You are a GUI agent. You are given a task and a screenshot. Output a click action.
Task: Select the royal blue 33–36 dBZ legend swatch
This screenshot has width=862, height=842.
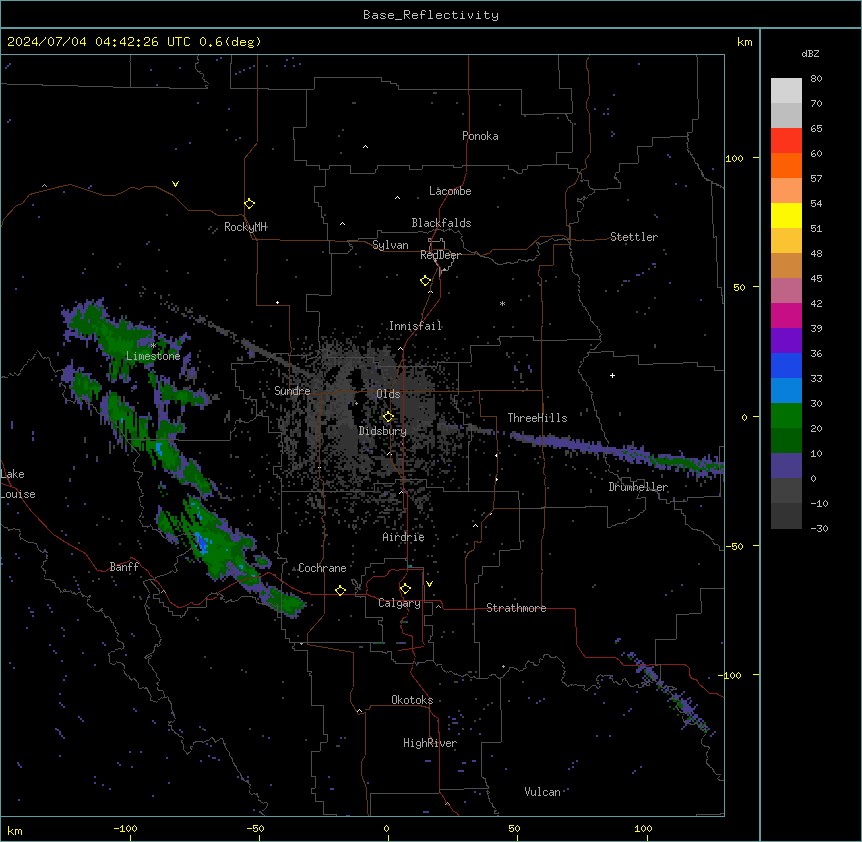[786, 365]
